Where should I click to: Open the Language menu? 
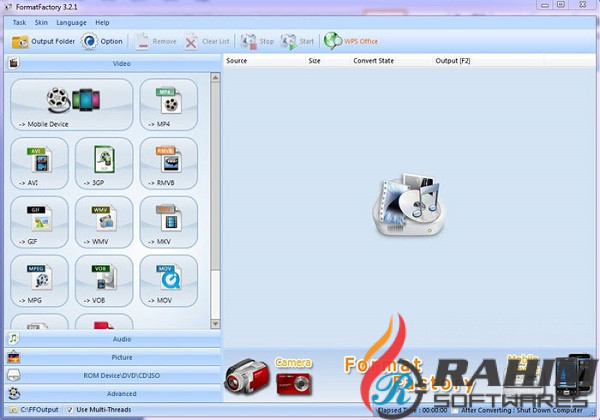pyautogui.click(x=71, y=23)
